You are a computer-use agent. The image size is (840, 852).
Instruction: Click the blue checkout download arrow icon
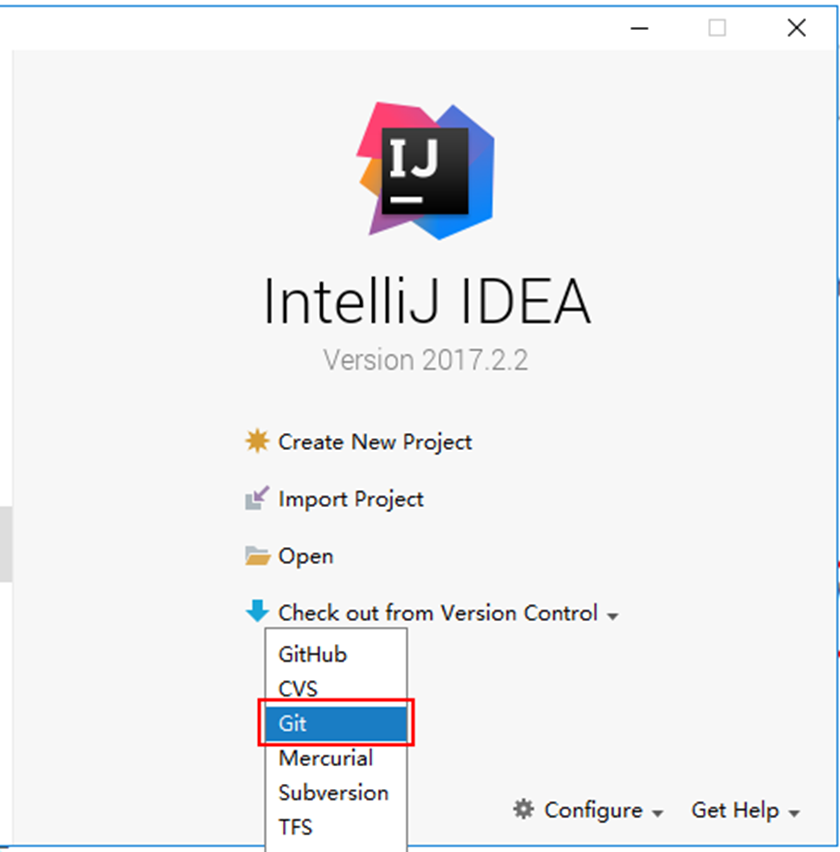pyautogui.click(x=257, y=611)
